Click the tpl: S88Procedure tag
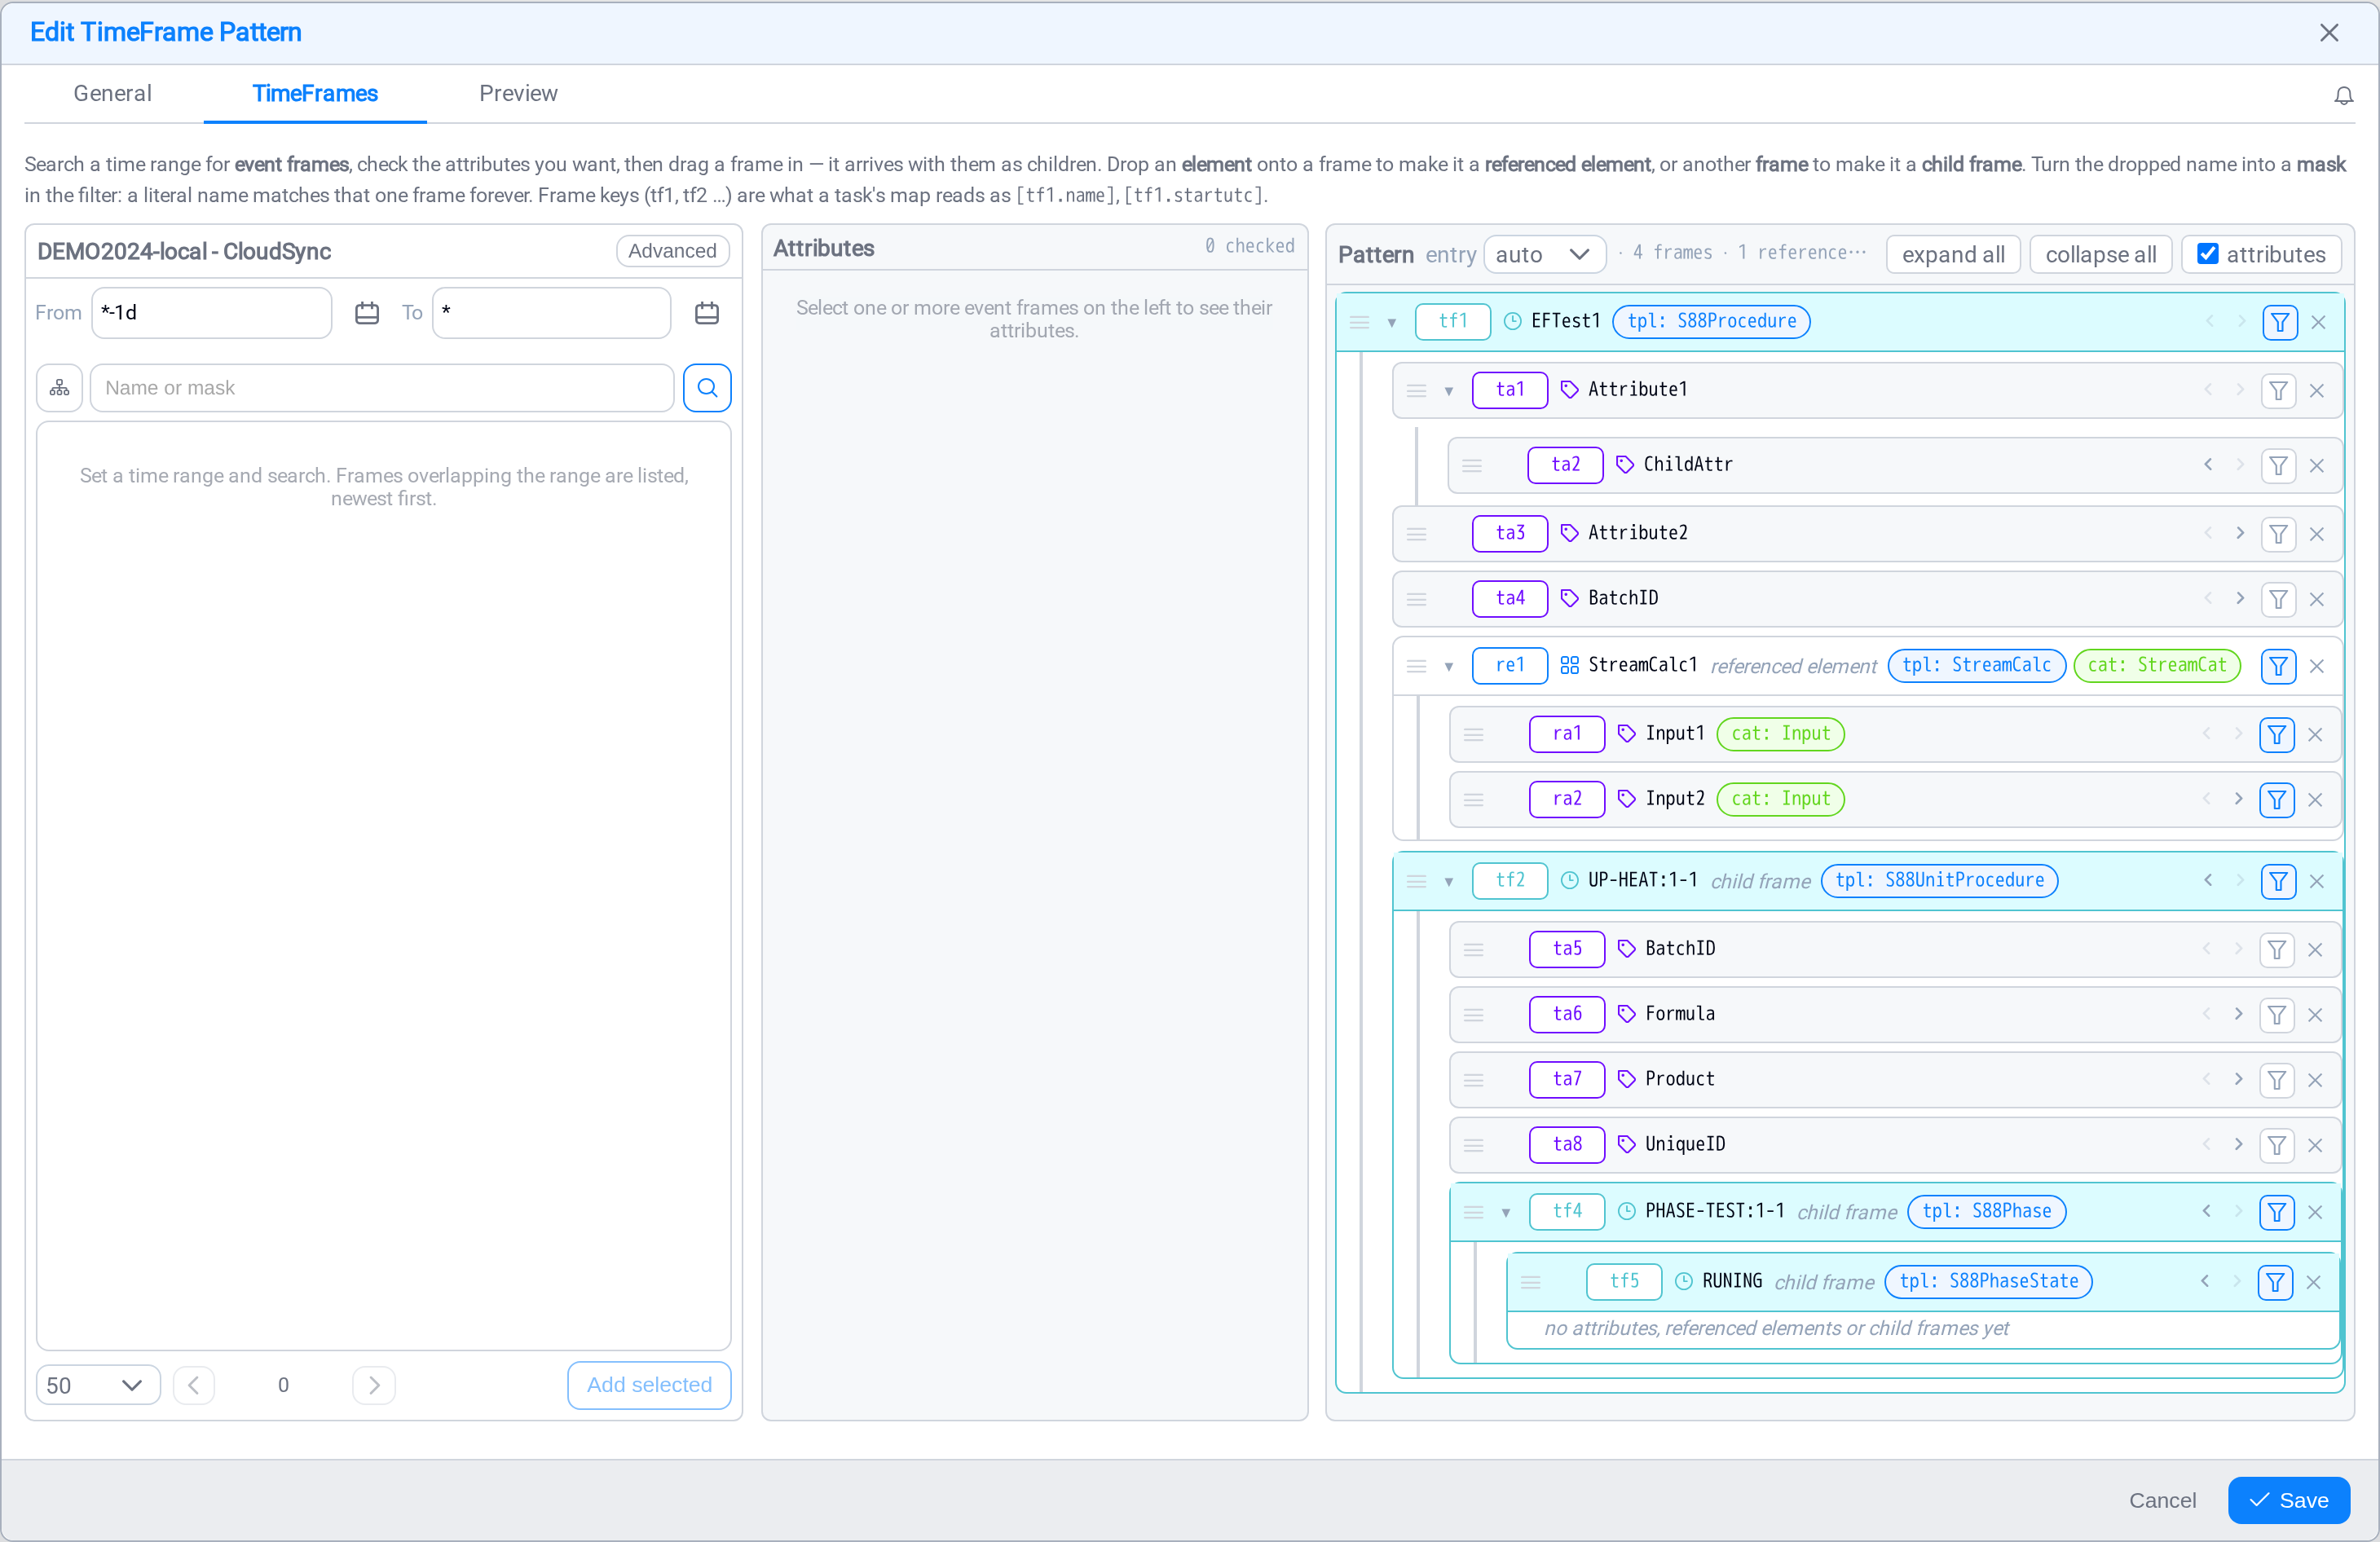 [1711, 321]
